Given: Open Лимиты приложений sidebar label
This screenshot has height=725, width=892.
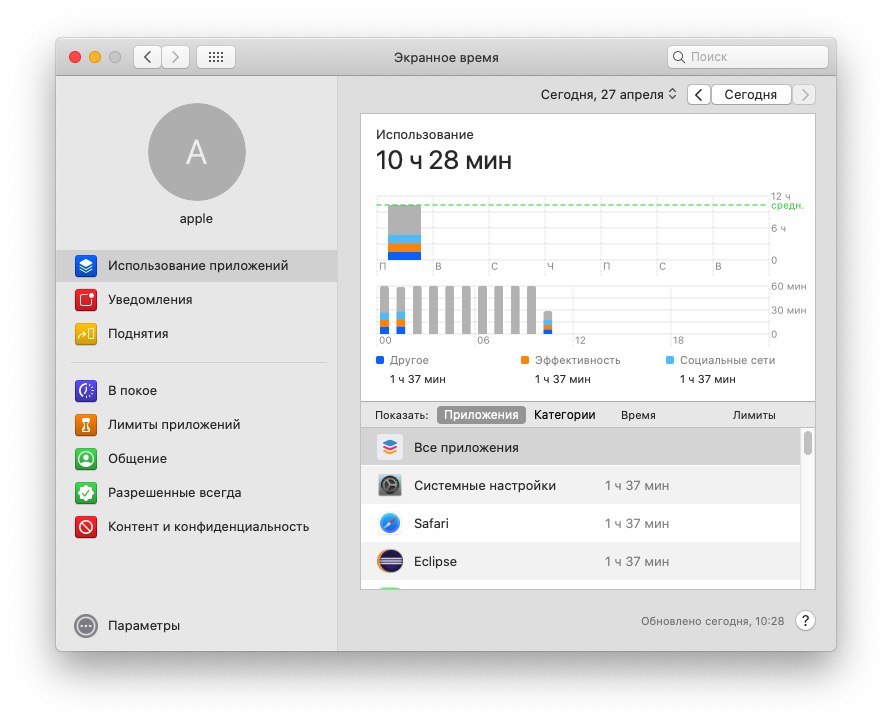Looking at the screenshot, I should click(x=174, y=425).
